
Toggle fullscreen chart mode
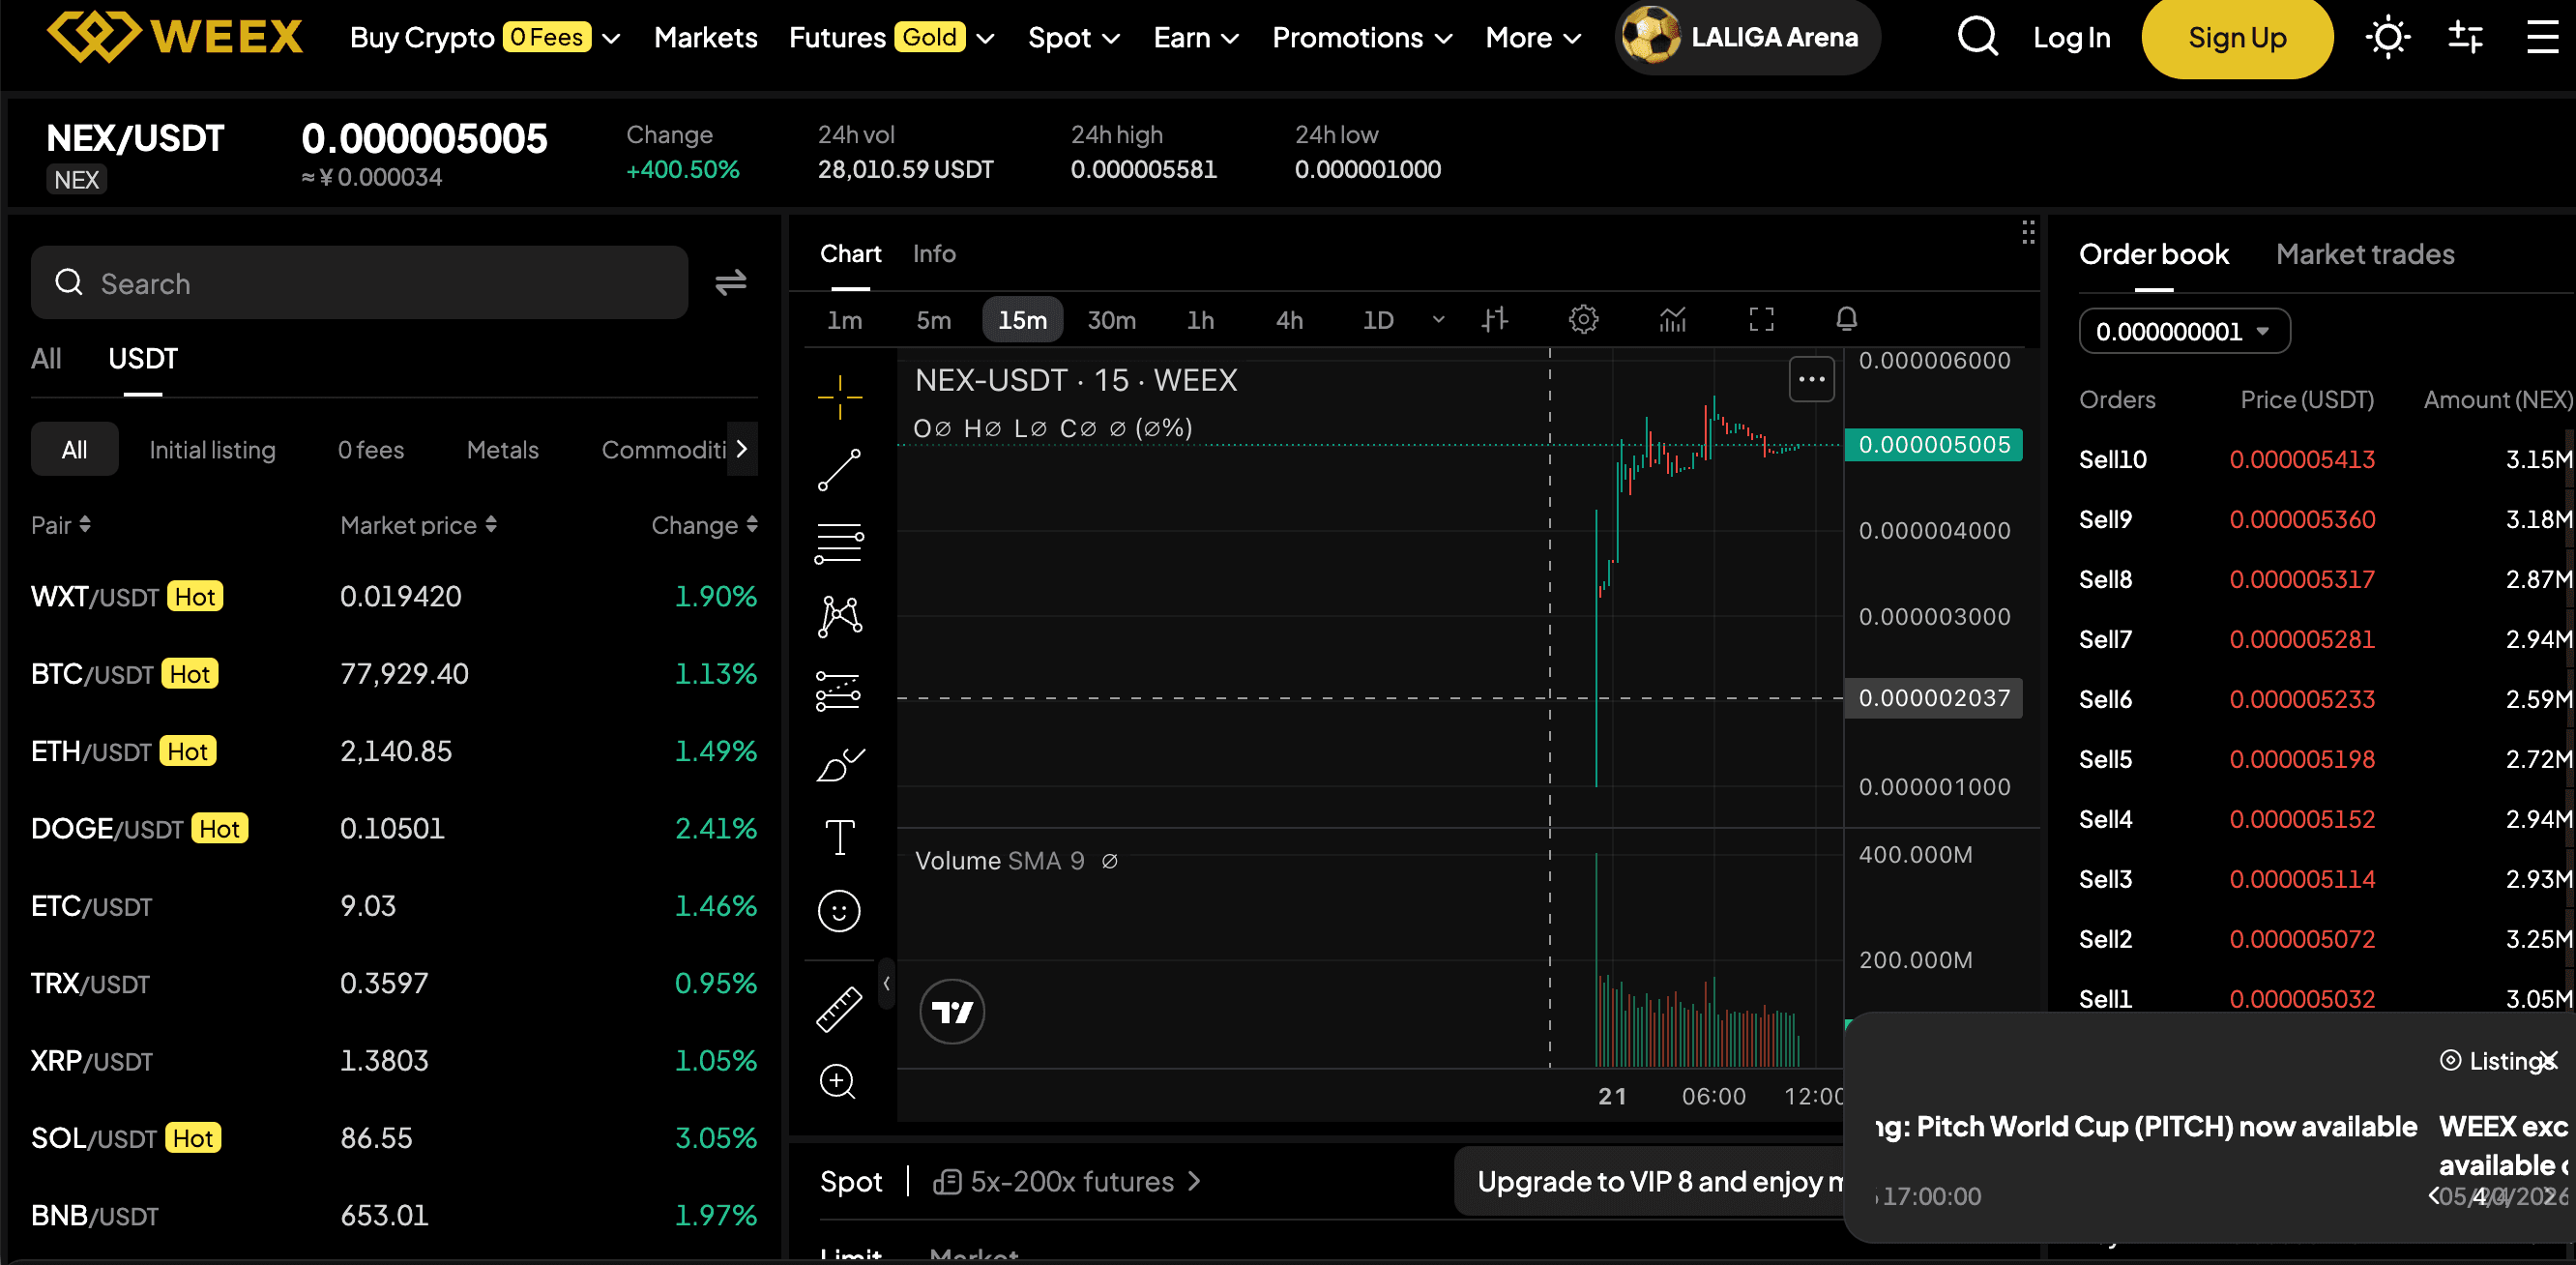1762,320
